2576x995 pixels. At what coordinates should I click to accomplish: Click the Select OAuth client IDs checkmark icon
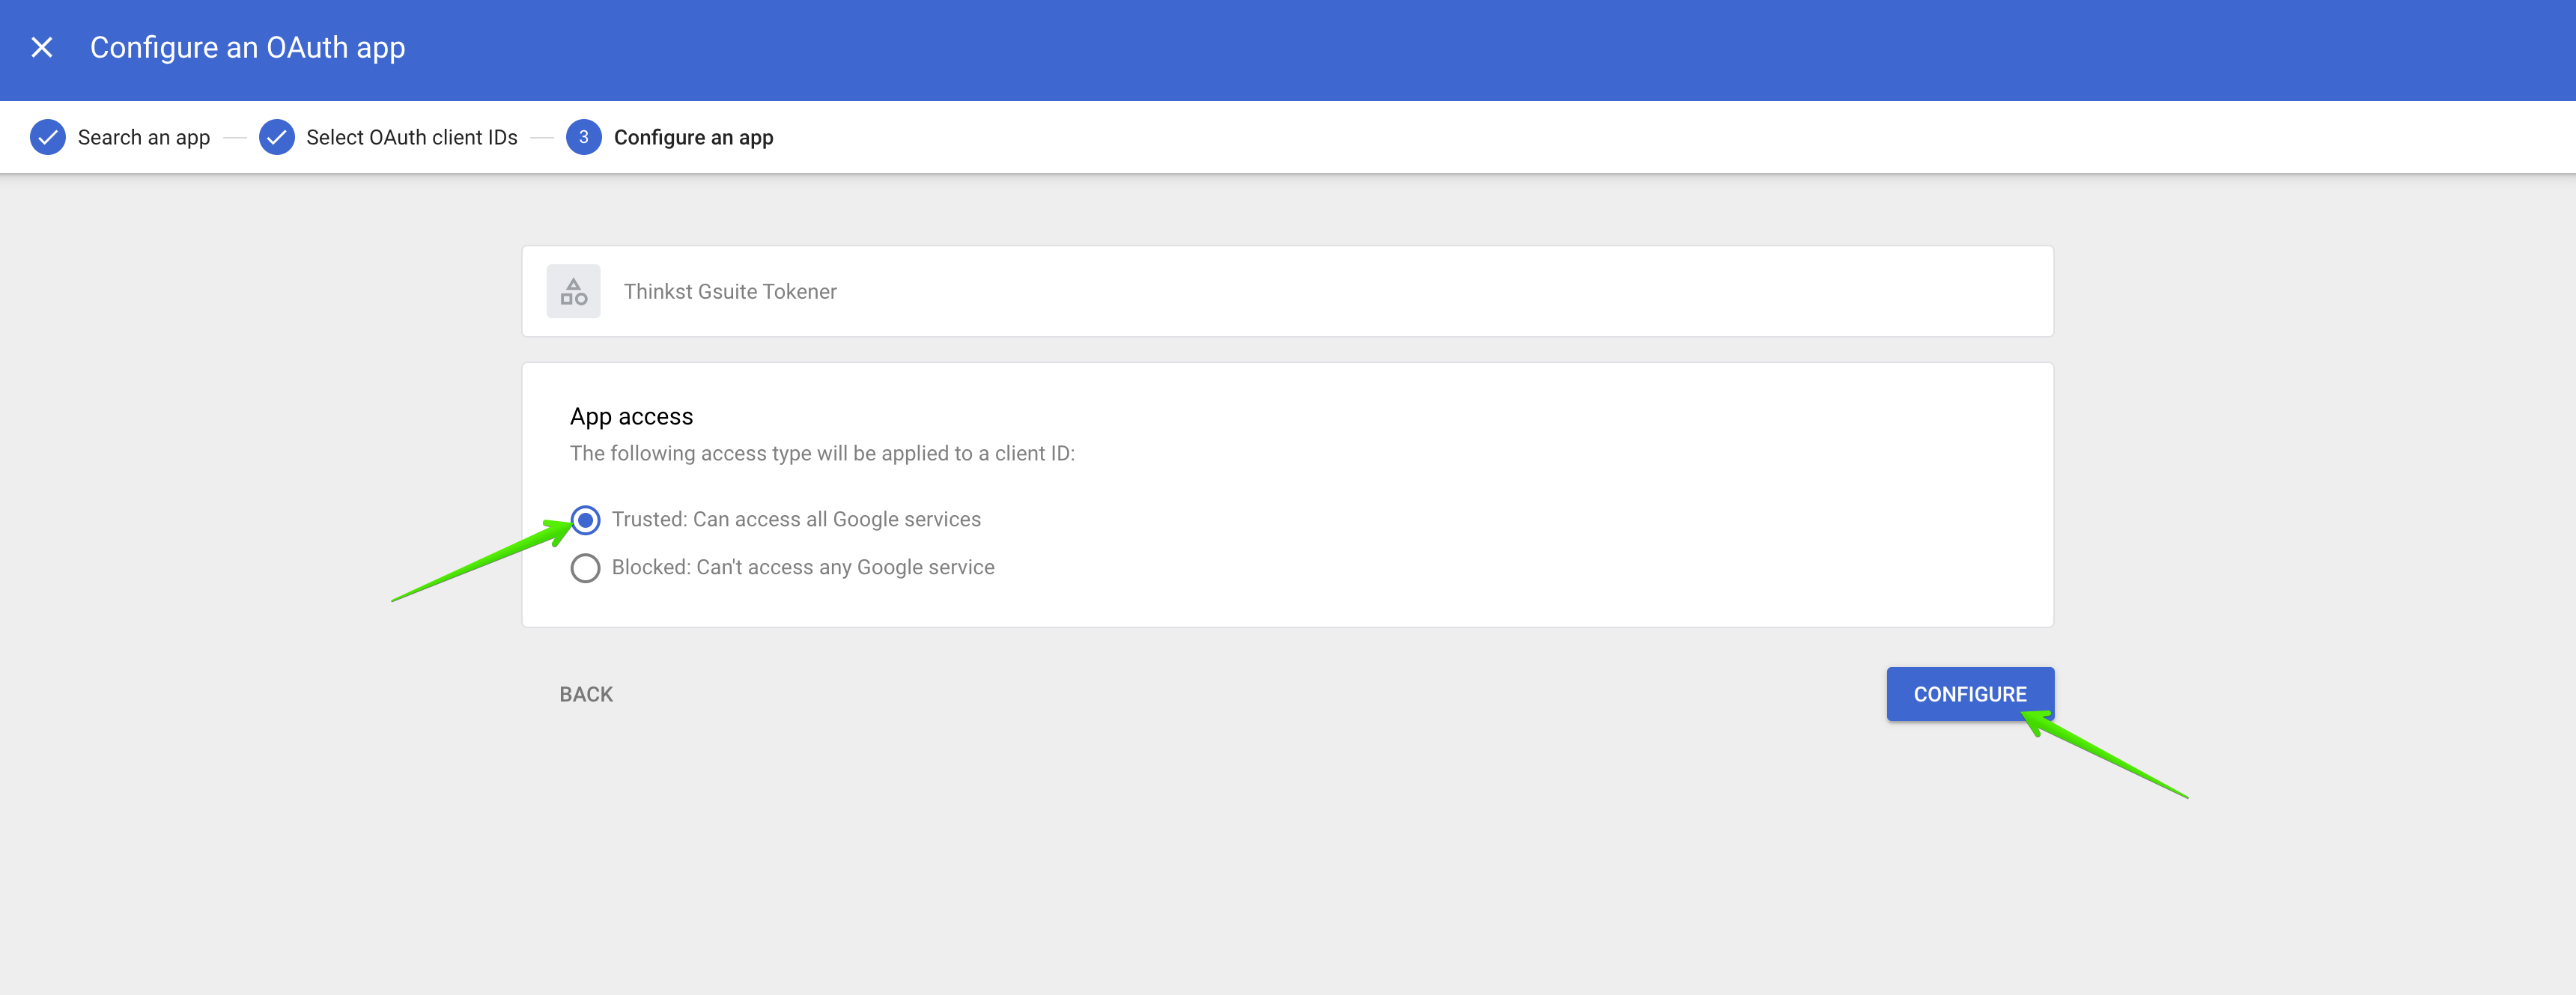click(x=276, y=137)
